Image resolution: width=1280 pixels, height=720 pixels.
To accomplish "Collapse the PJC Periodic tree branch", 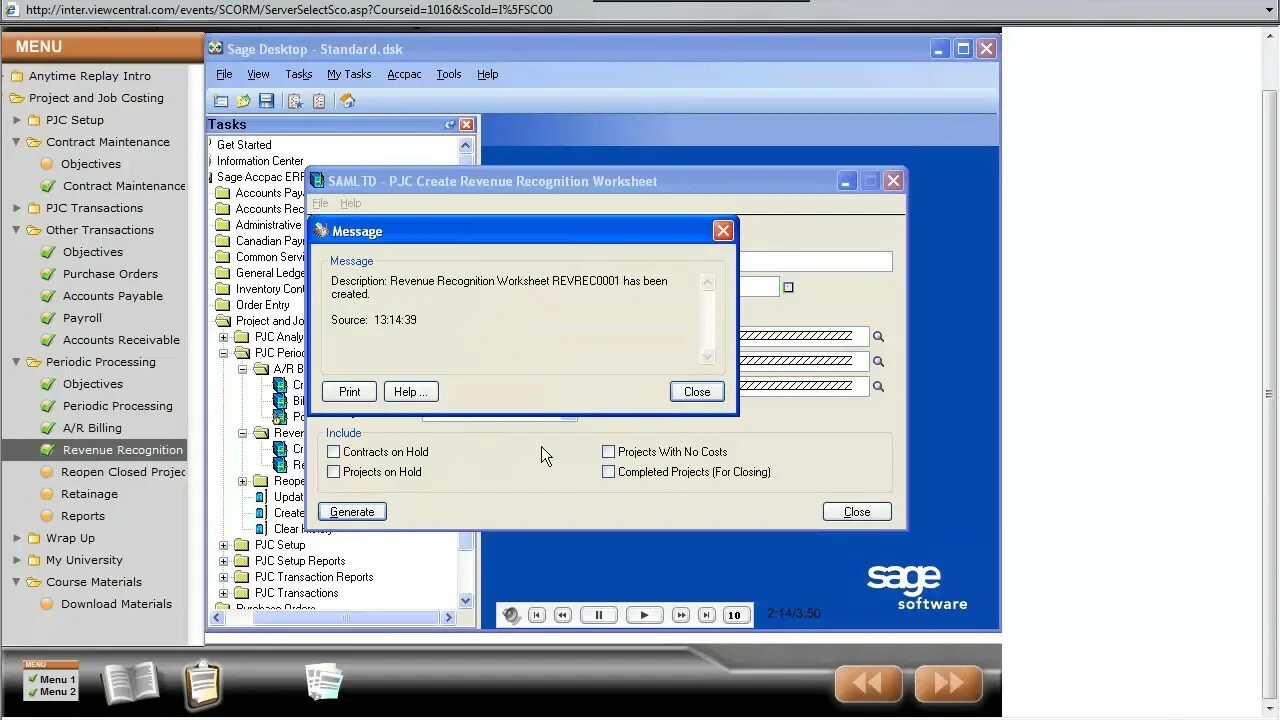I will click(x=222, y=352).
